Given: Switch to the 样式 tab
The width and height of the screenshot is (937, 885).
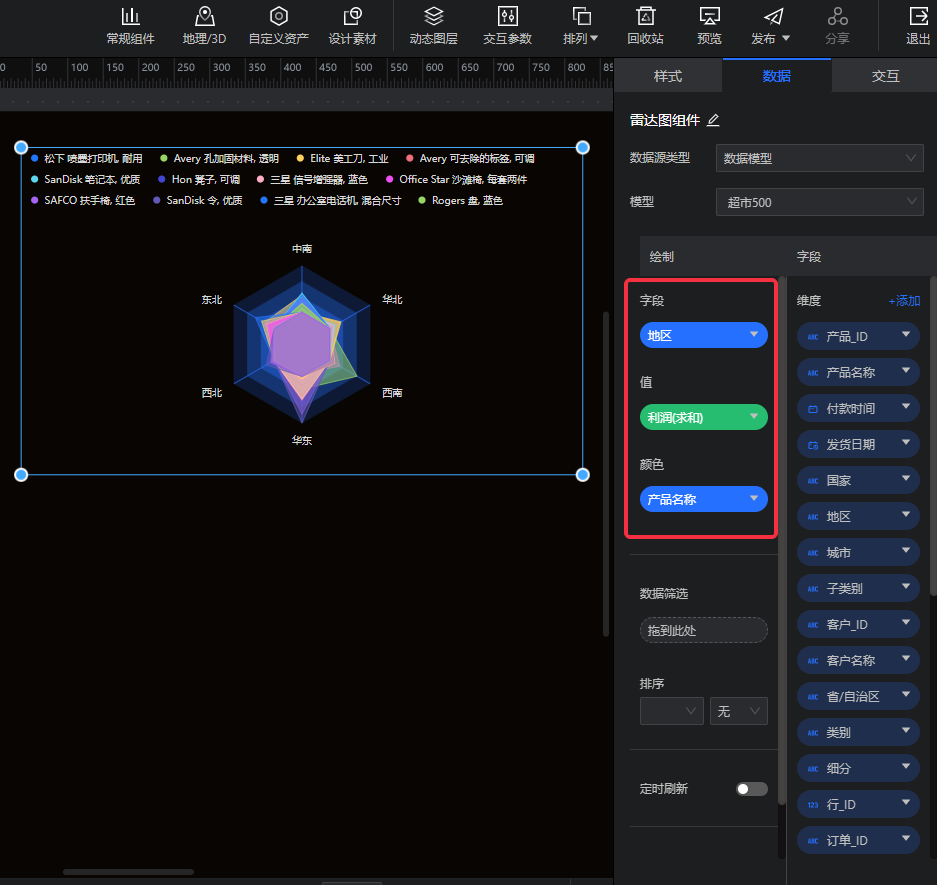Looking at the screenshot, I should [667, 76].
